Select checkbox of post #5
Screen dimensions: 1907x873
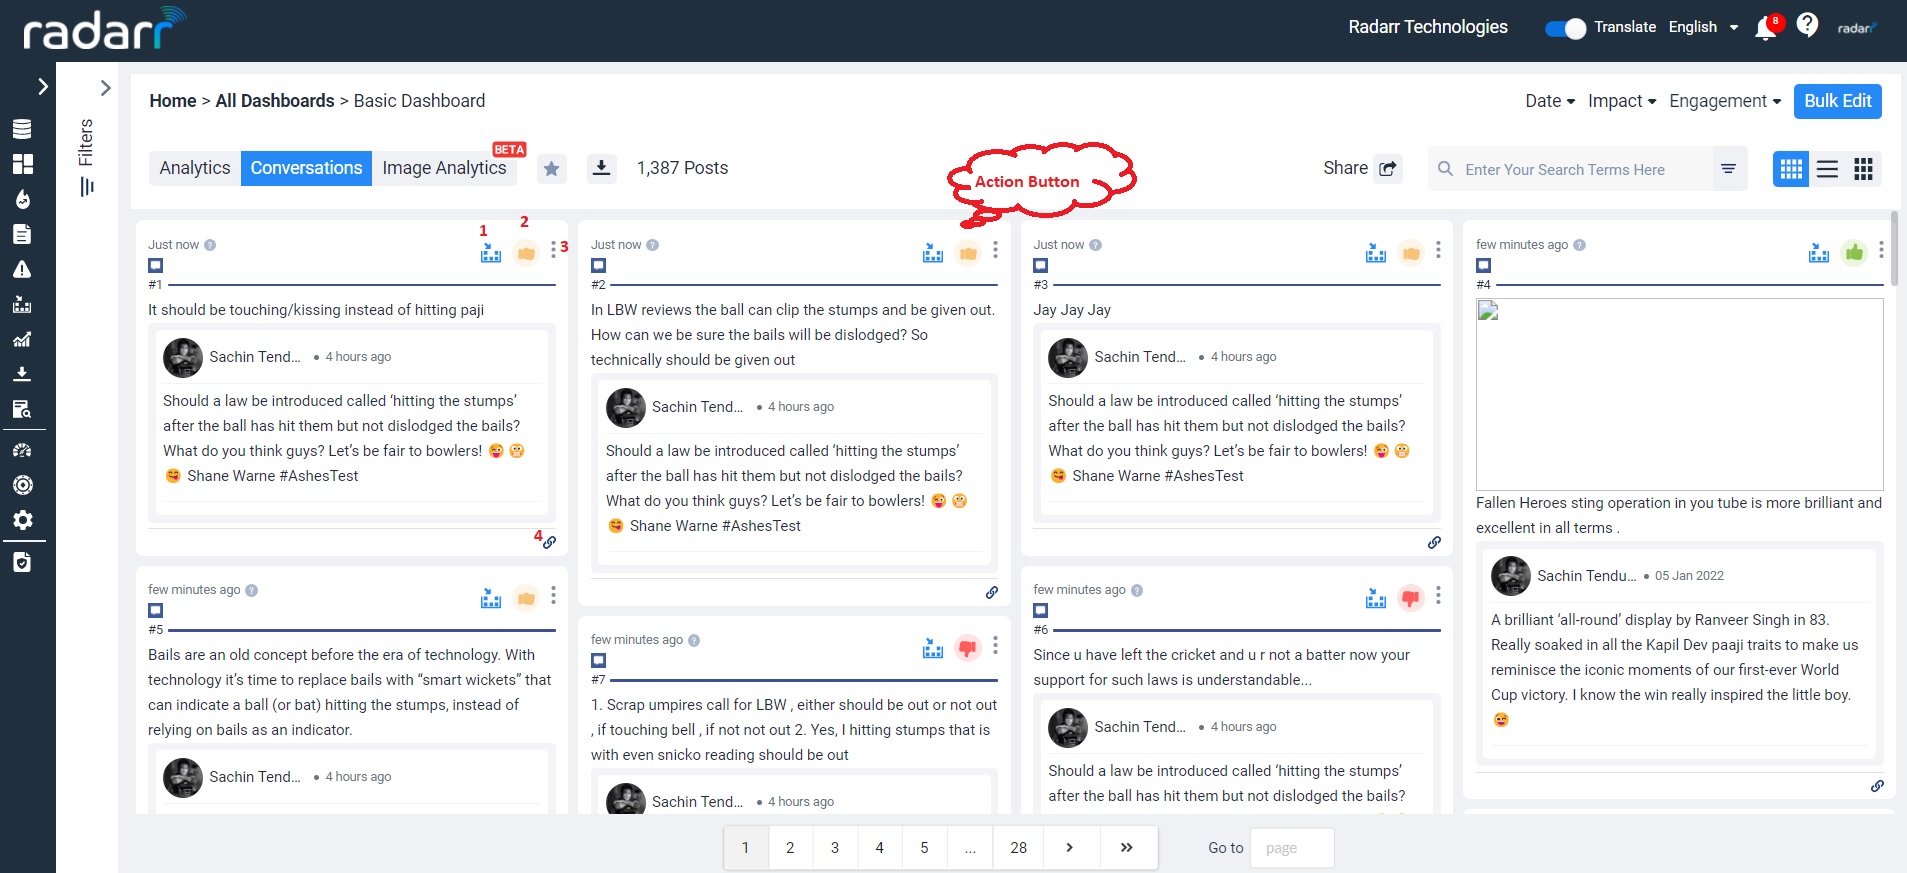pyautogui.click(x=155, y=610)
